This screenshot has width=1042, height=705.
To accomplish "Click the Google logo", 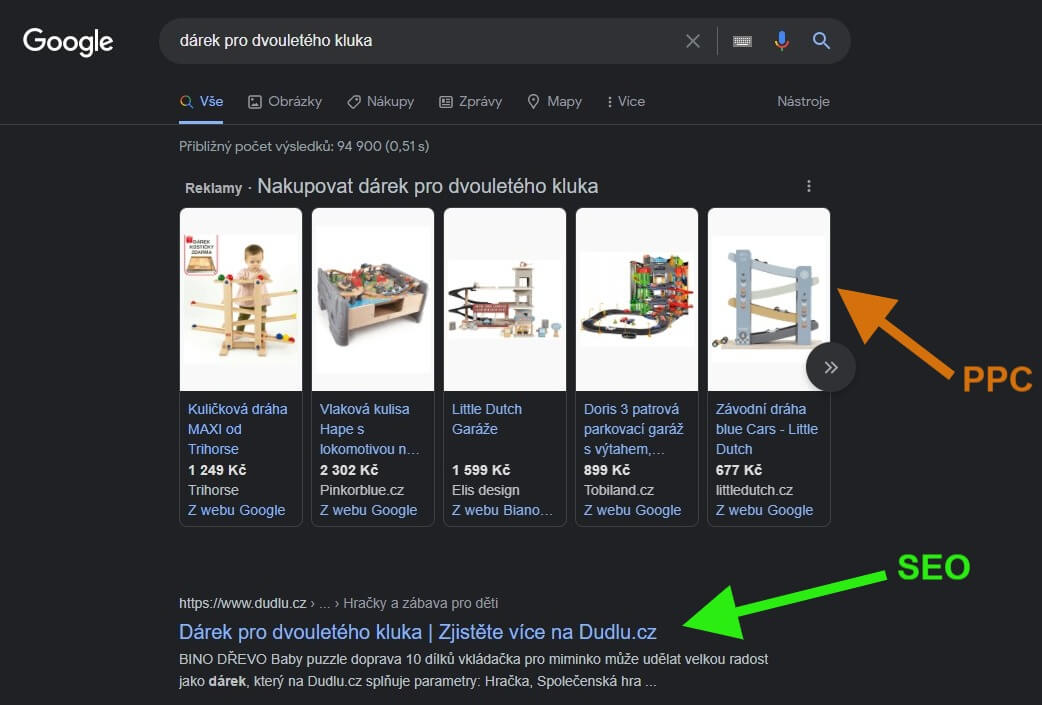I will [x=68, y=41].
